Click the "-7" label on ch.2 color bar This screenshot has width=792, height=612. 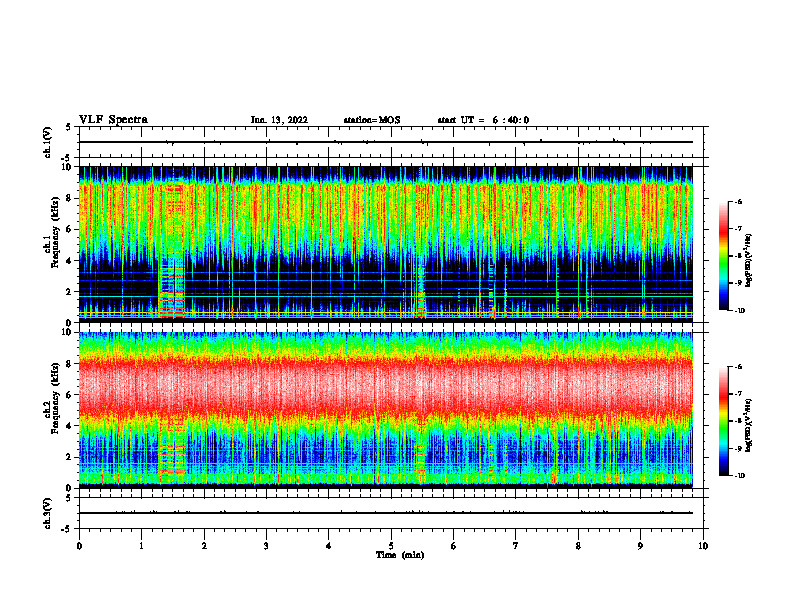click(738, 393)
